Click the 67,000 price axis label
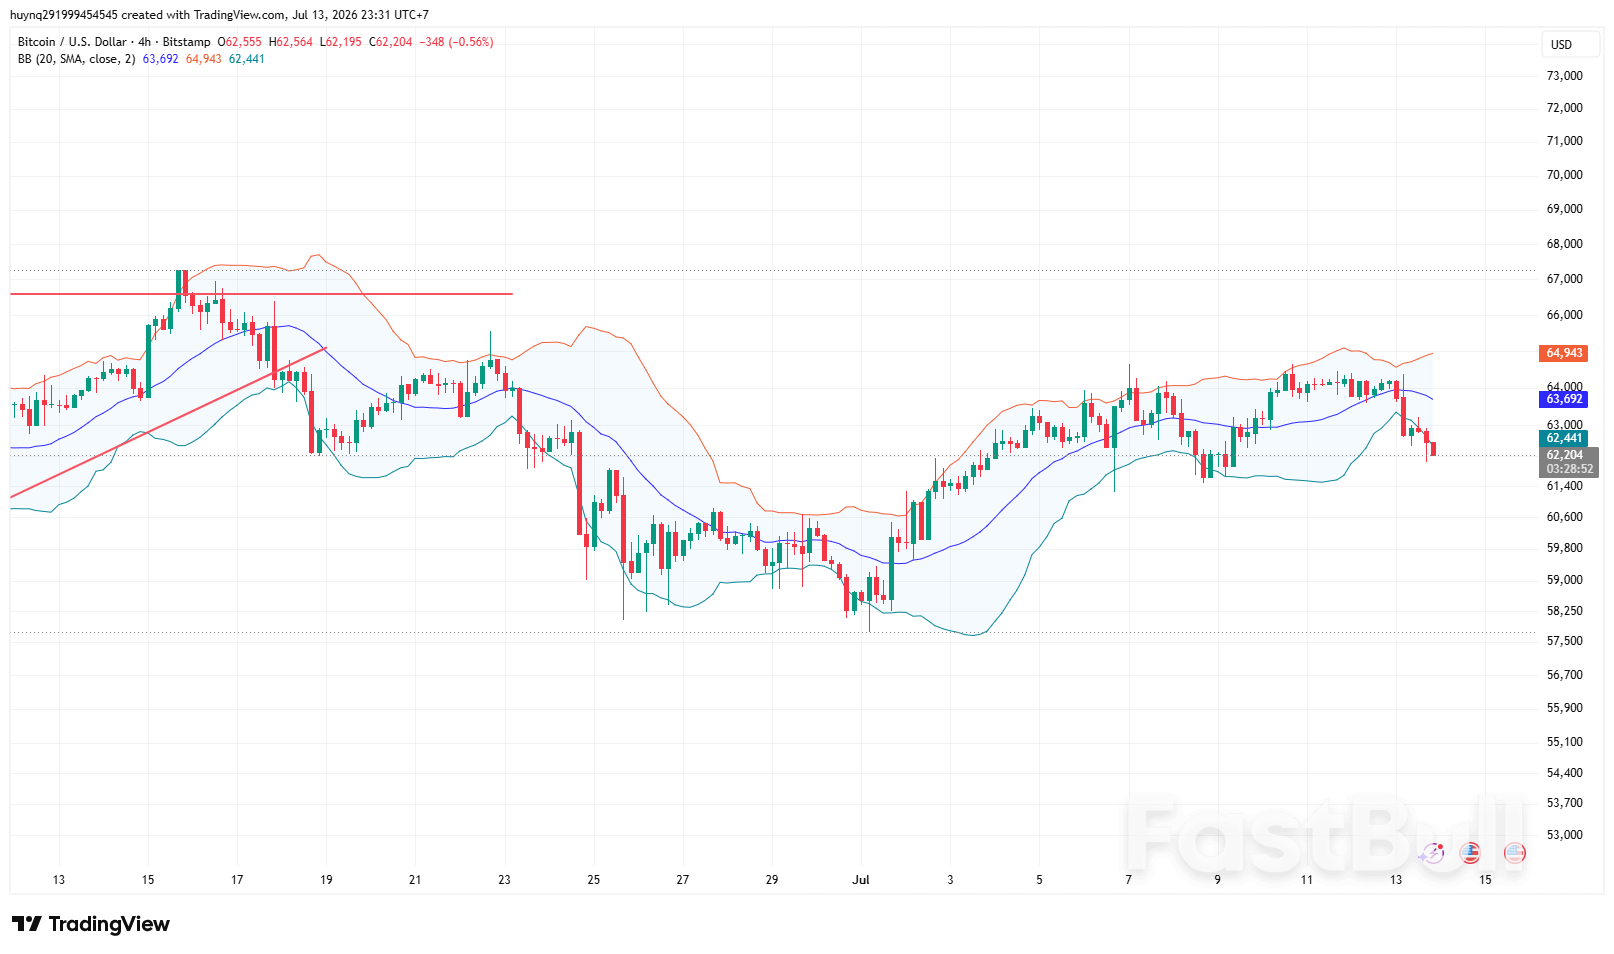1614x954 pixels. (1564, 279)
